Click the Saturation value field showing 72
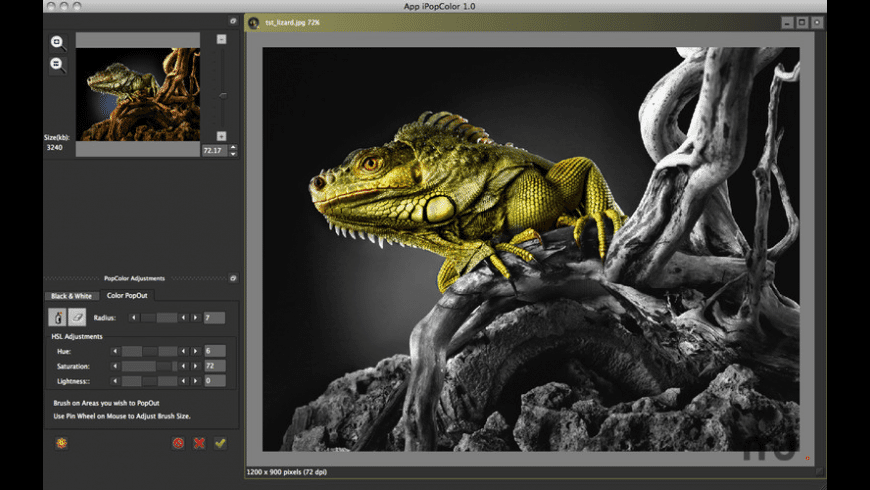This screenshot has height=490, width=870. click(x=214, y=366)
